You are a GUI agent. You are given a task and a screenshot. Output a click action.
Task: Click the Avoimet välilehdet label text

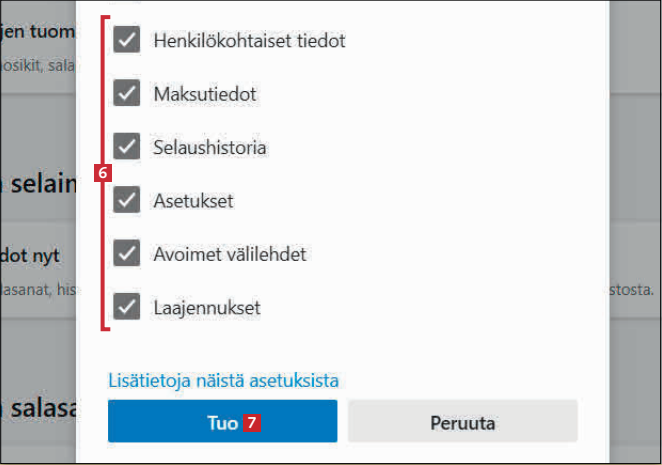[x=230, y=254]
